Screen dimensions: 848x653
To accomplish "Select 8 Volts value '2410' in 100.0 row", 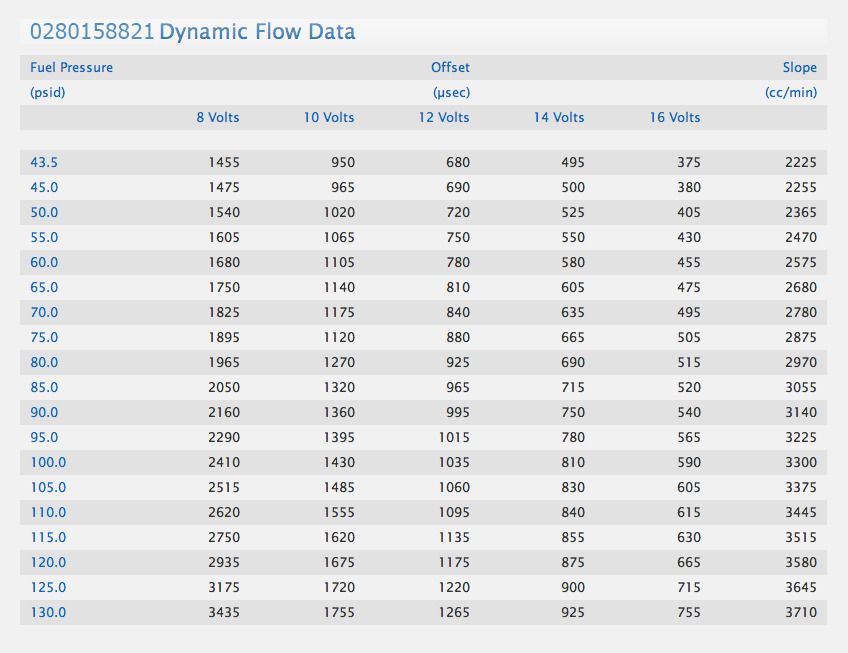I will pyautogui.click(x=224, y=462).
